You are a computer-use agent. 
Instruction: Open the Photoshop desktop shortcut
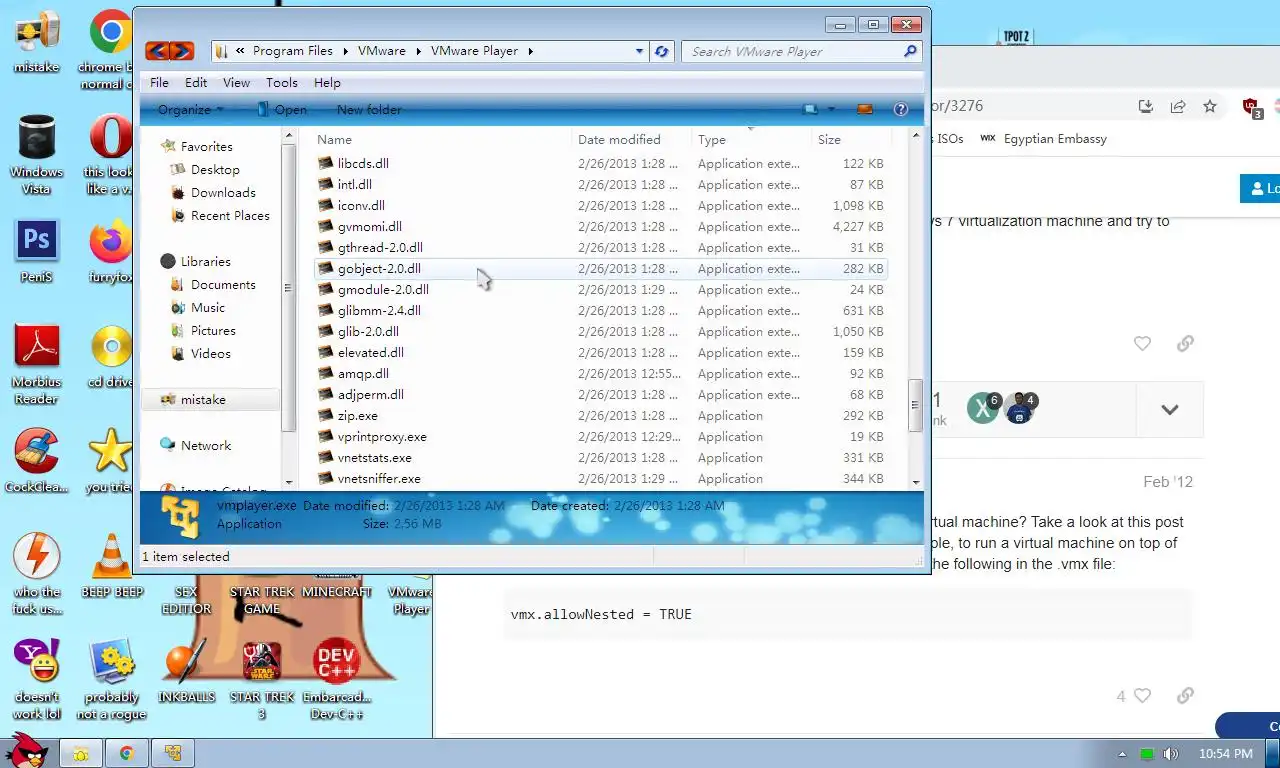36,252
